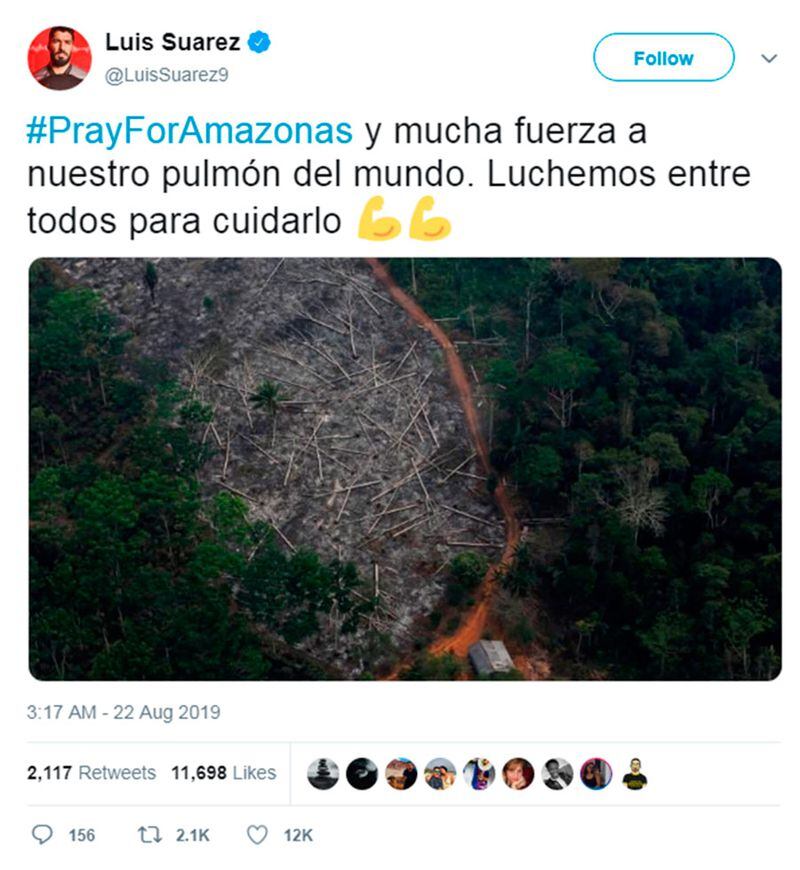Open the deforested Amazon photo
Screen dimensions: 800x870
tap(405, 469)
